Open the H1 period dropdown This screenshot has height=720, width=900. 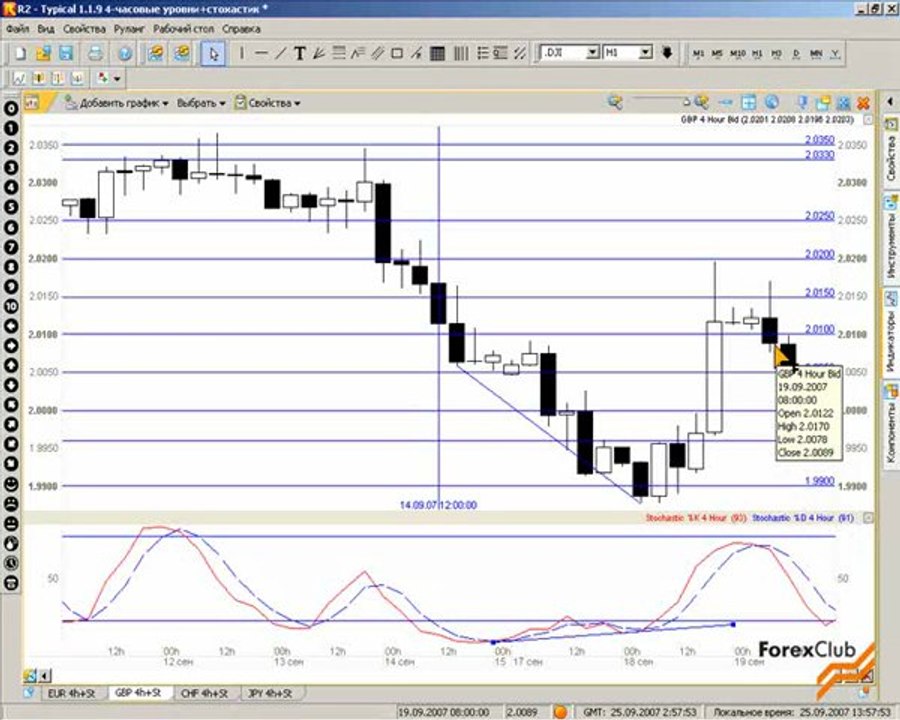tap(646, 53)
